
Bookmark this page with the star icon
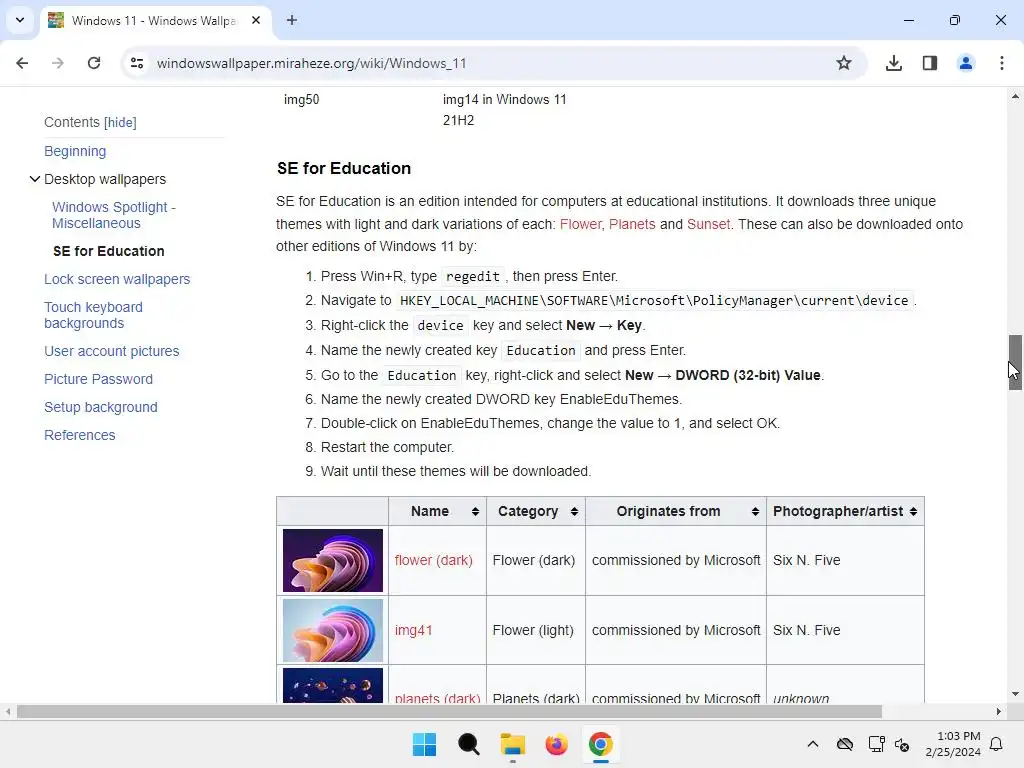pyautogui.click(x=844, y=63)
